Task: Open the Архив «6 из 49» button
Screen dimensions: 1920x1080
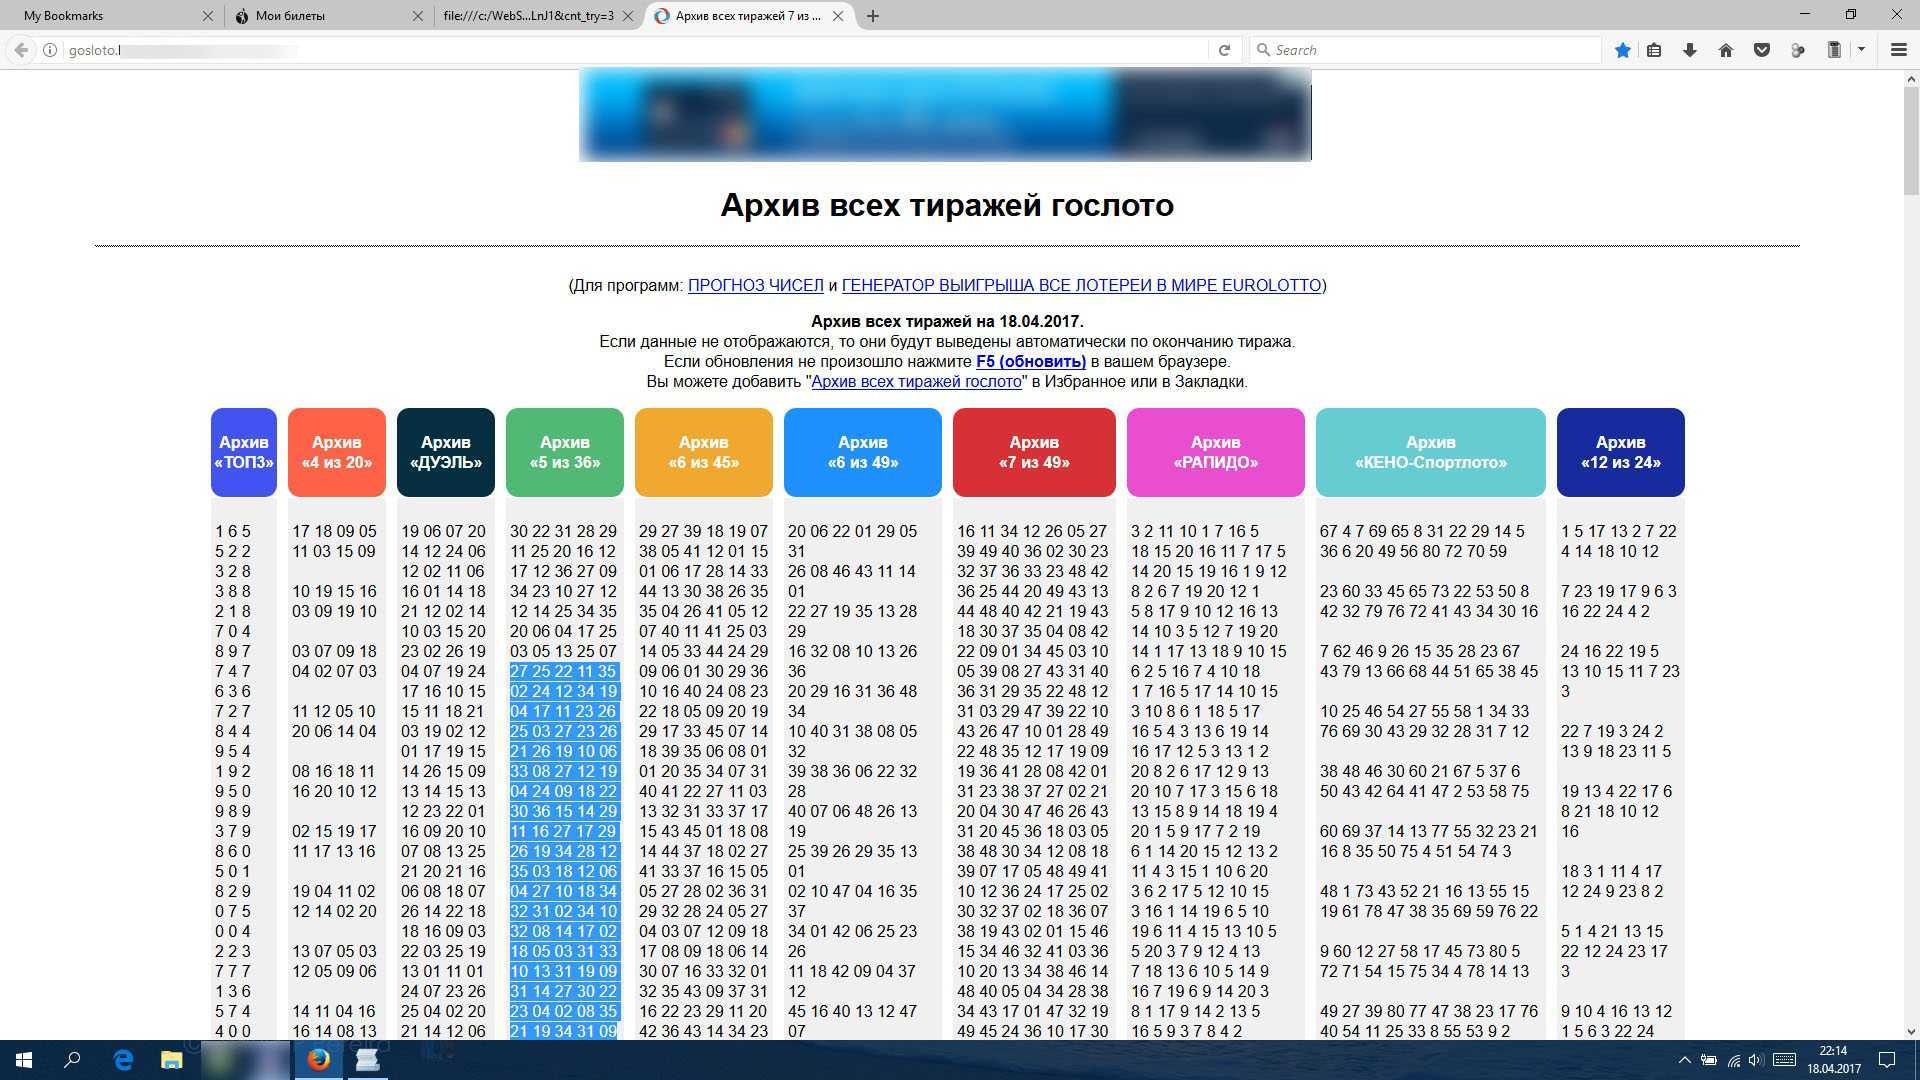Action: pyautogui.click(x=863, y=452)
